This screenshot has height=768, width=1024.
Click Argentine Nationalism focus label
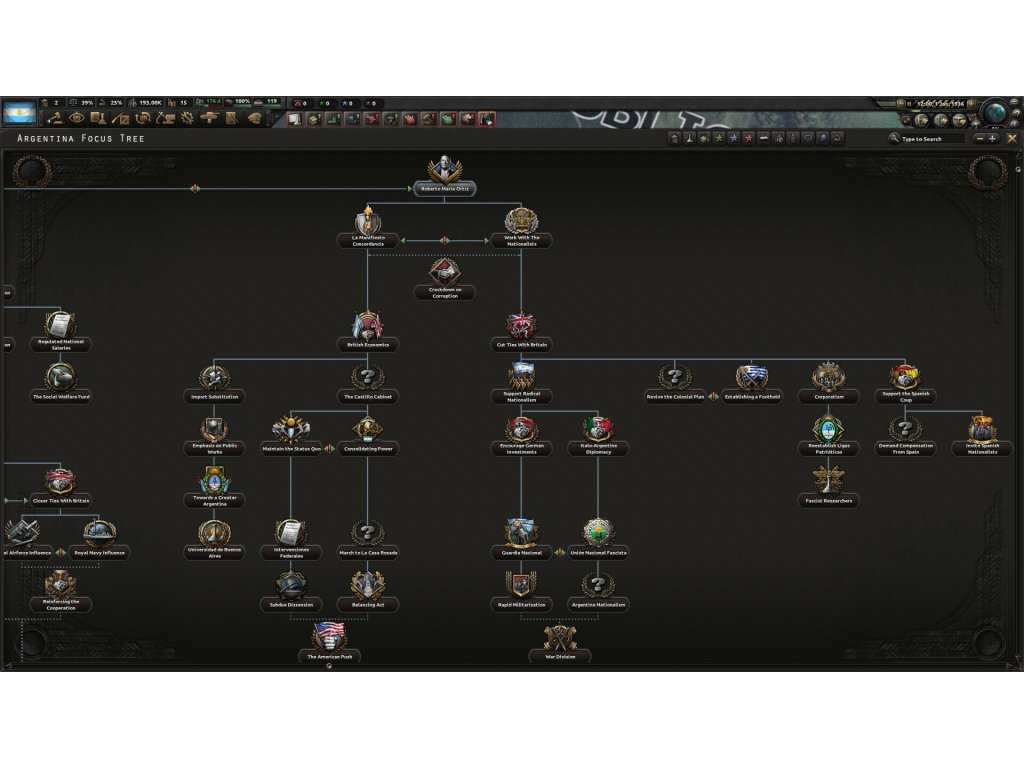click(x=598, y=605)
